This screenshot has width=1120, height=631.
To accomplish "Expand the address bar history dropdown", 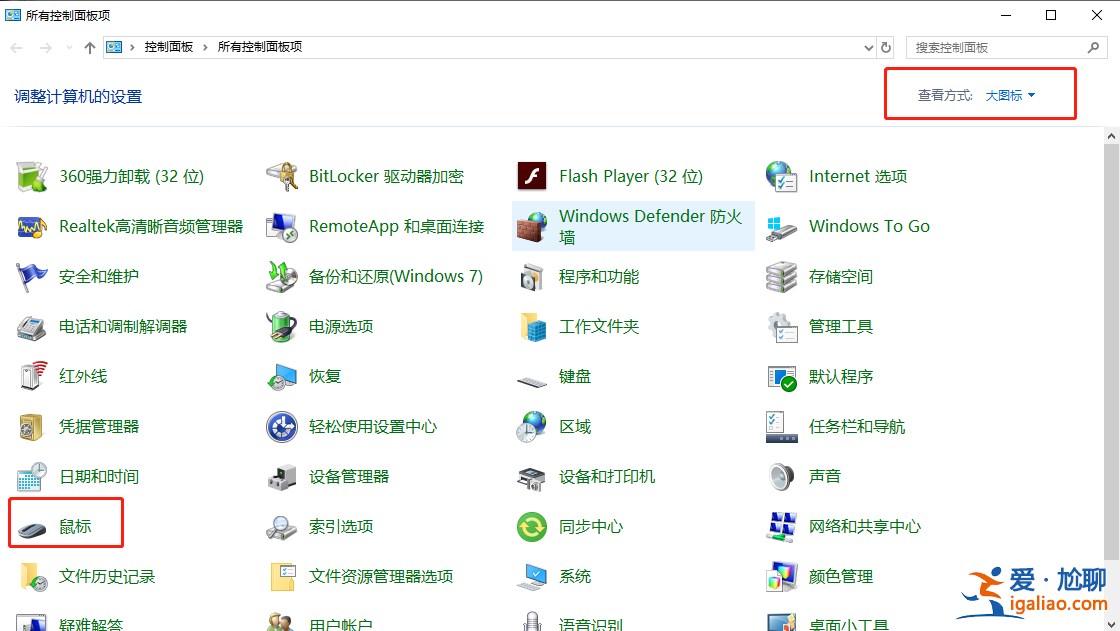I will click(869, 47).
